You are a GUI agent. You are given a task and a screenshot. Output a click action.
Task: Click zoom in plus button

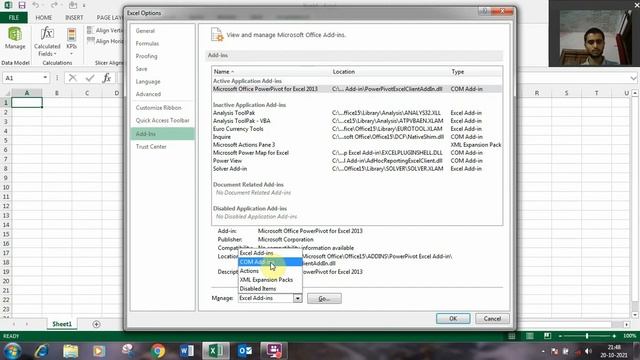coord(614,336)
